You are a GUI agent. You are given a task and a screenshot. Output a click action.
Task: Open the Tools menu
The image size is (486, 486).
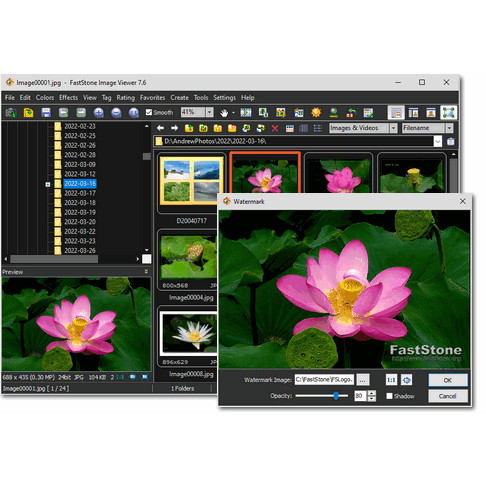[201, 98]
